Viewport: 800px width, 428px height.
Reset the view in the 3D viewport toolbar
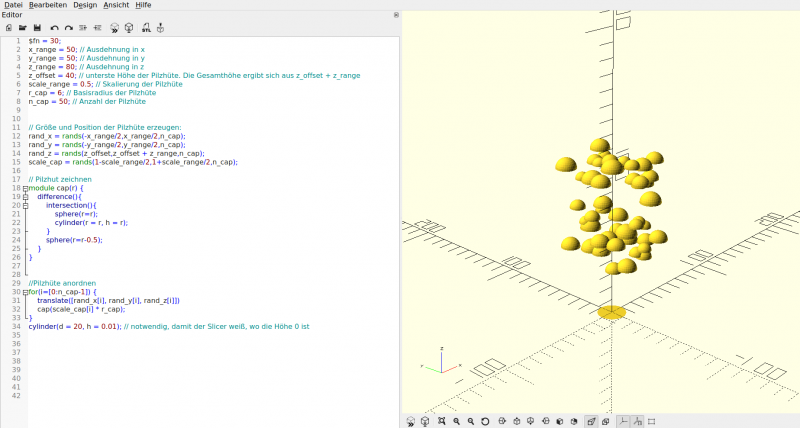(x=486, y=422)
